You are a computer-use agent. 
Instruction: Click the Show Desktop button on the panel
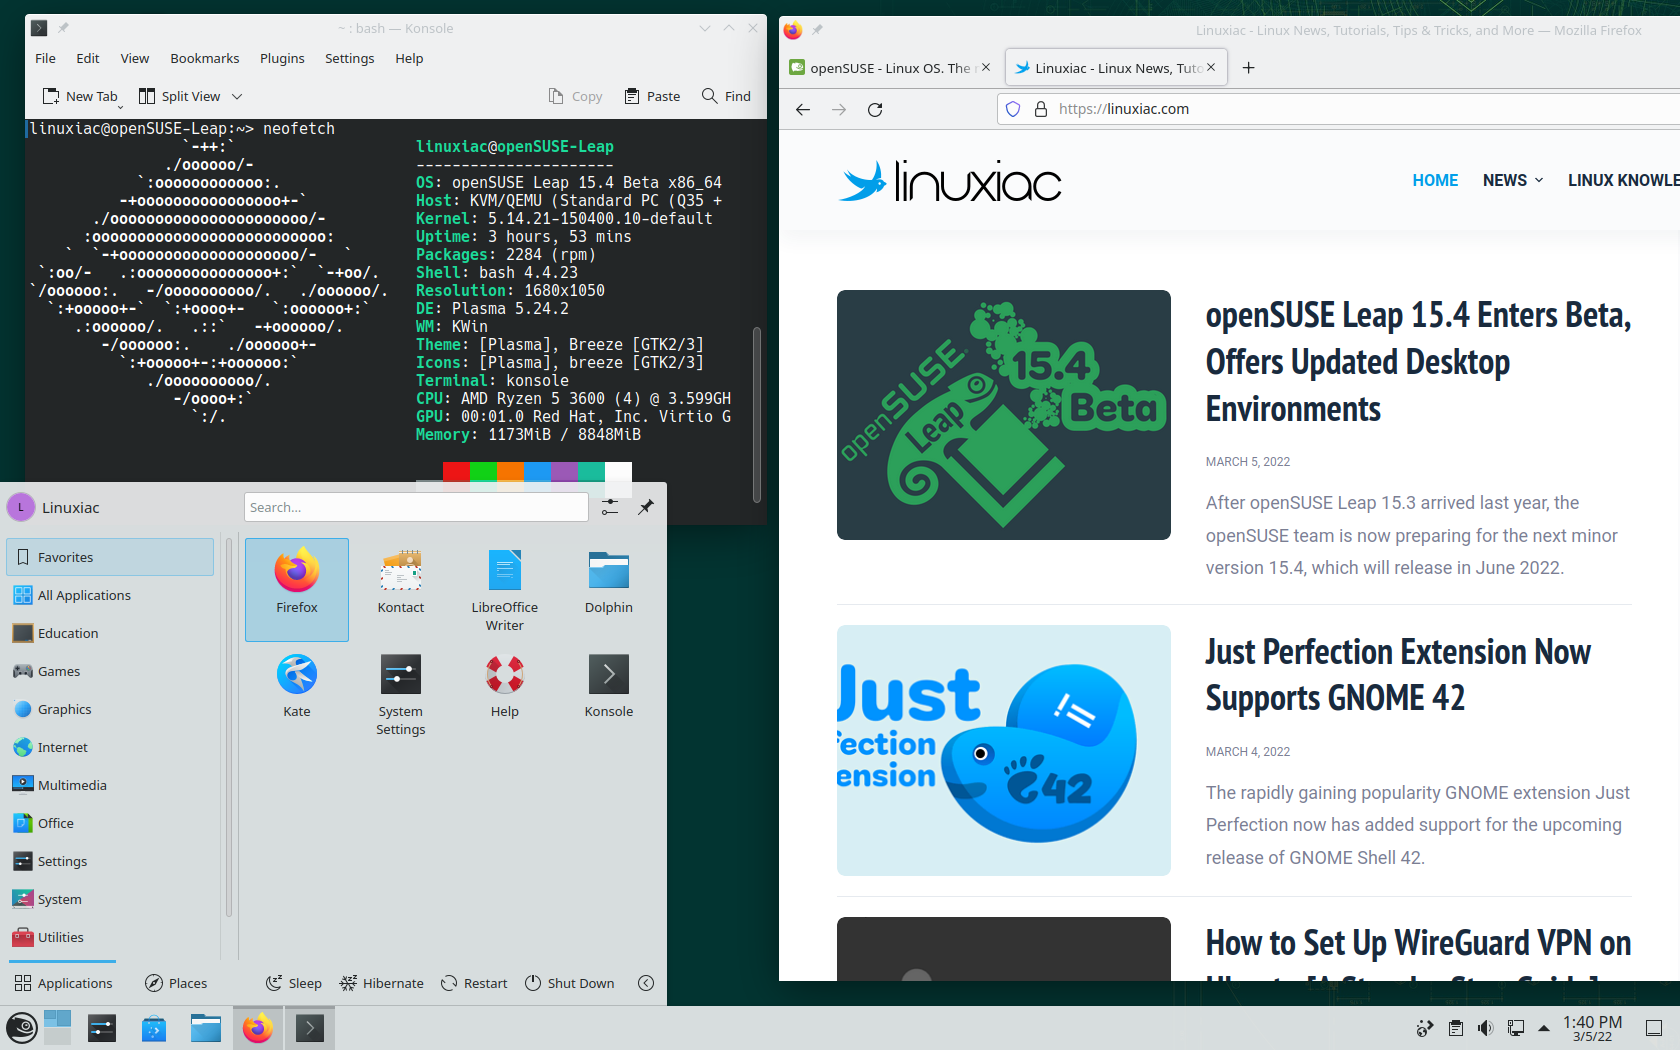click(x=1654, y=1028)
